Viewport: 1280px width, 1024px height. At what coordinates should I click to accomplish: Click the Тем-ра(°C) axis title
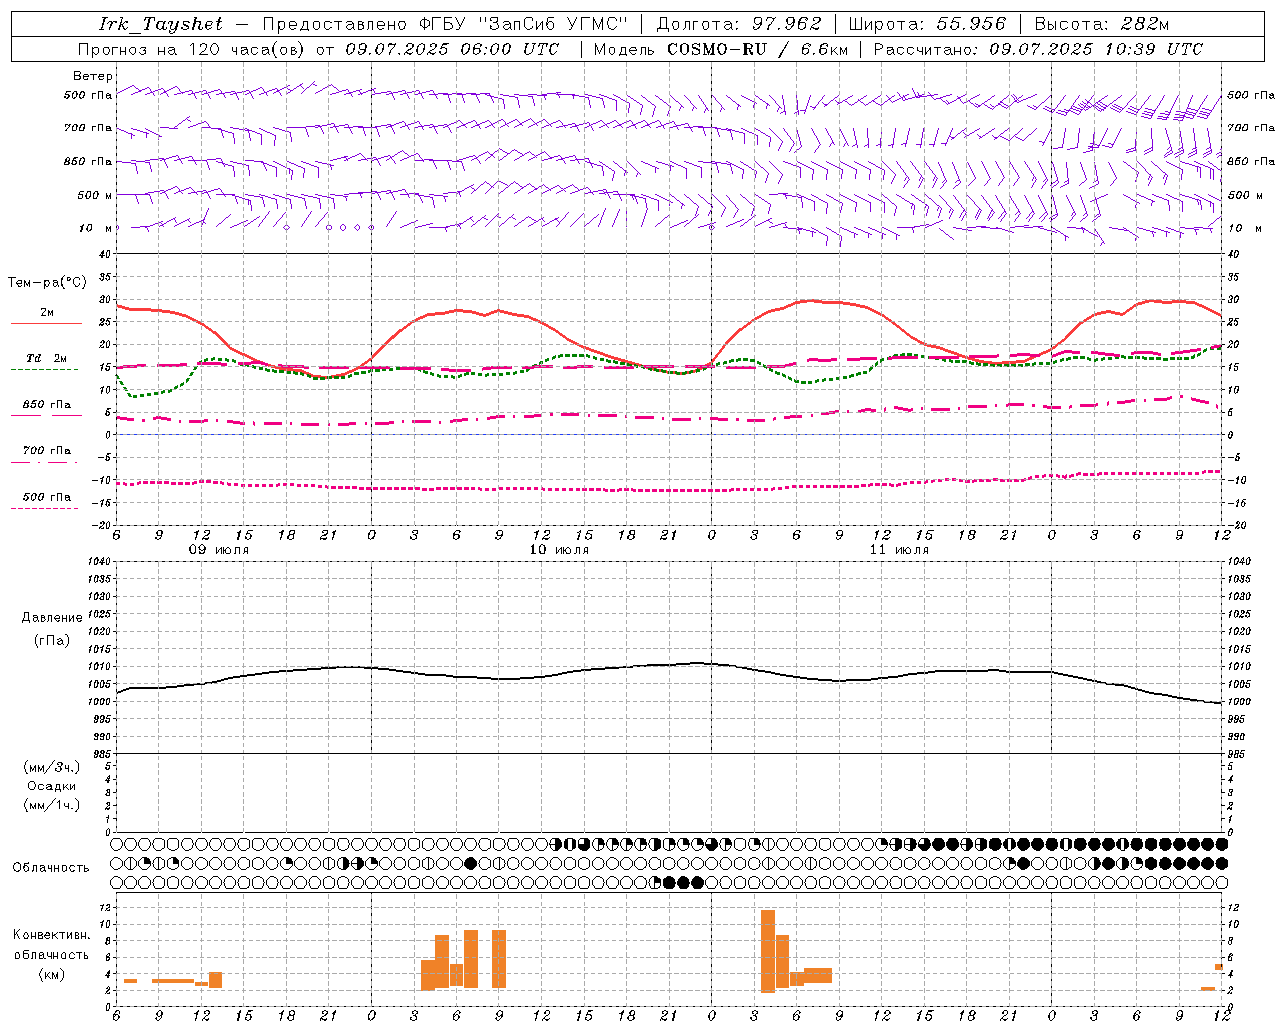point(47,283)
